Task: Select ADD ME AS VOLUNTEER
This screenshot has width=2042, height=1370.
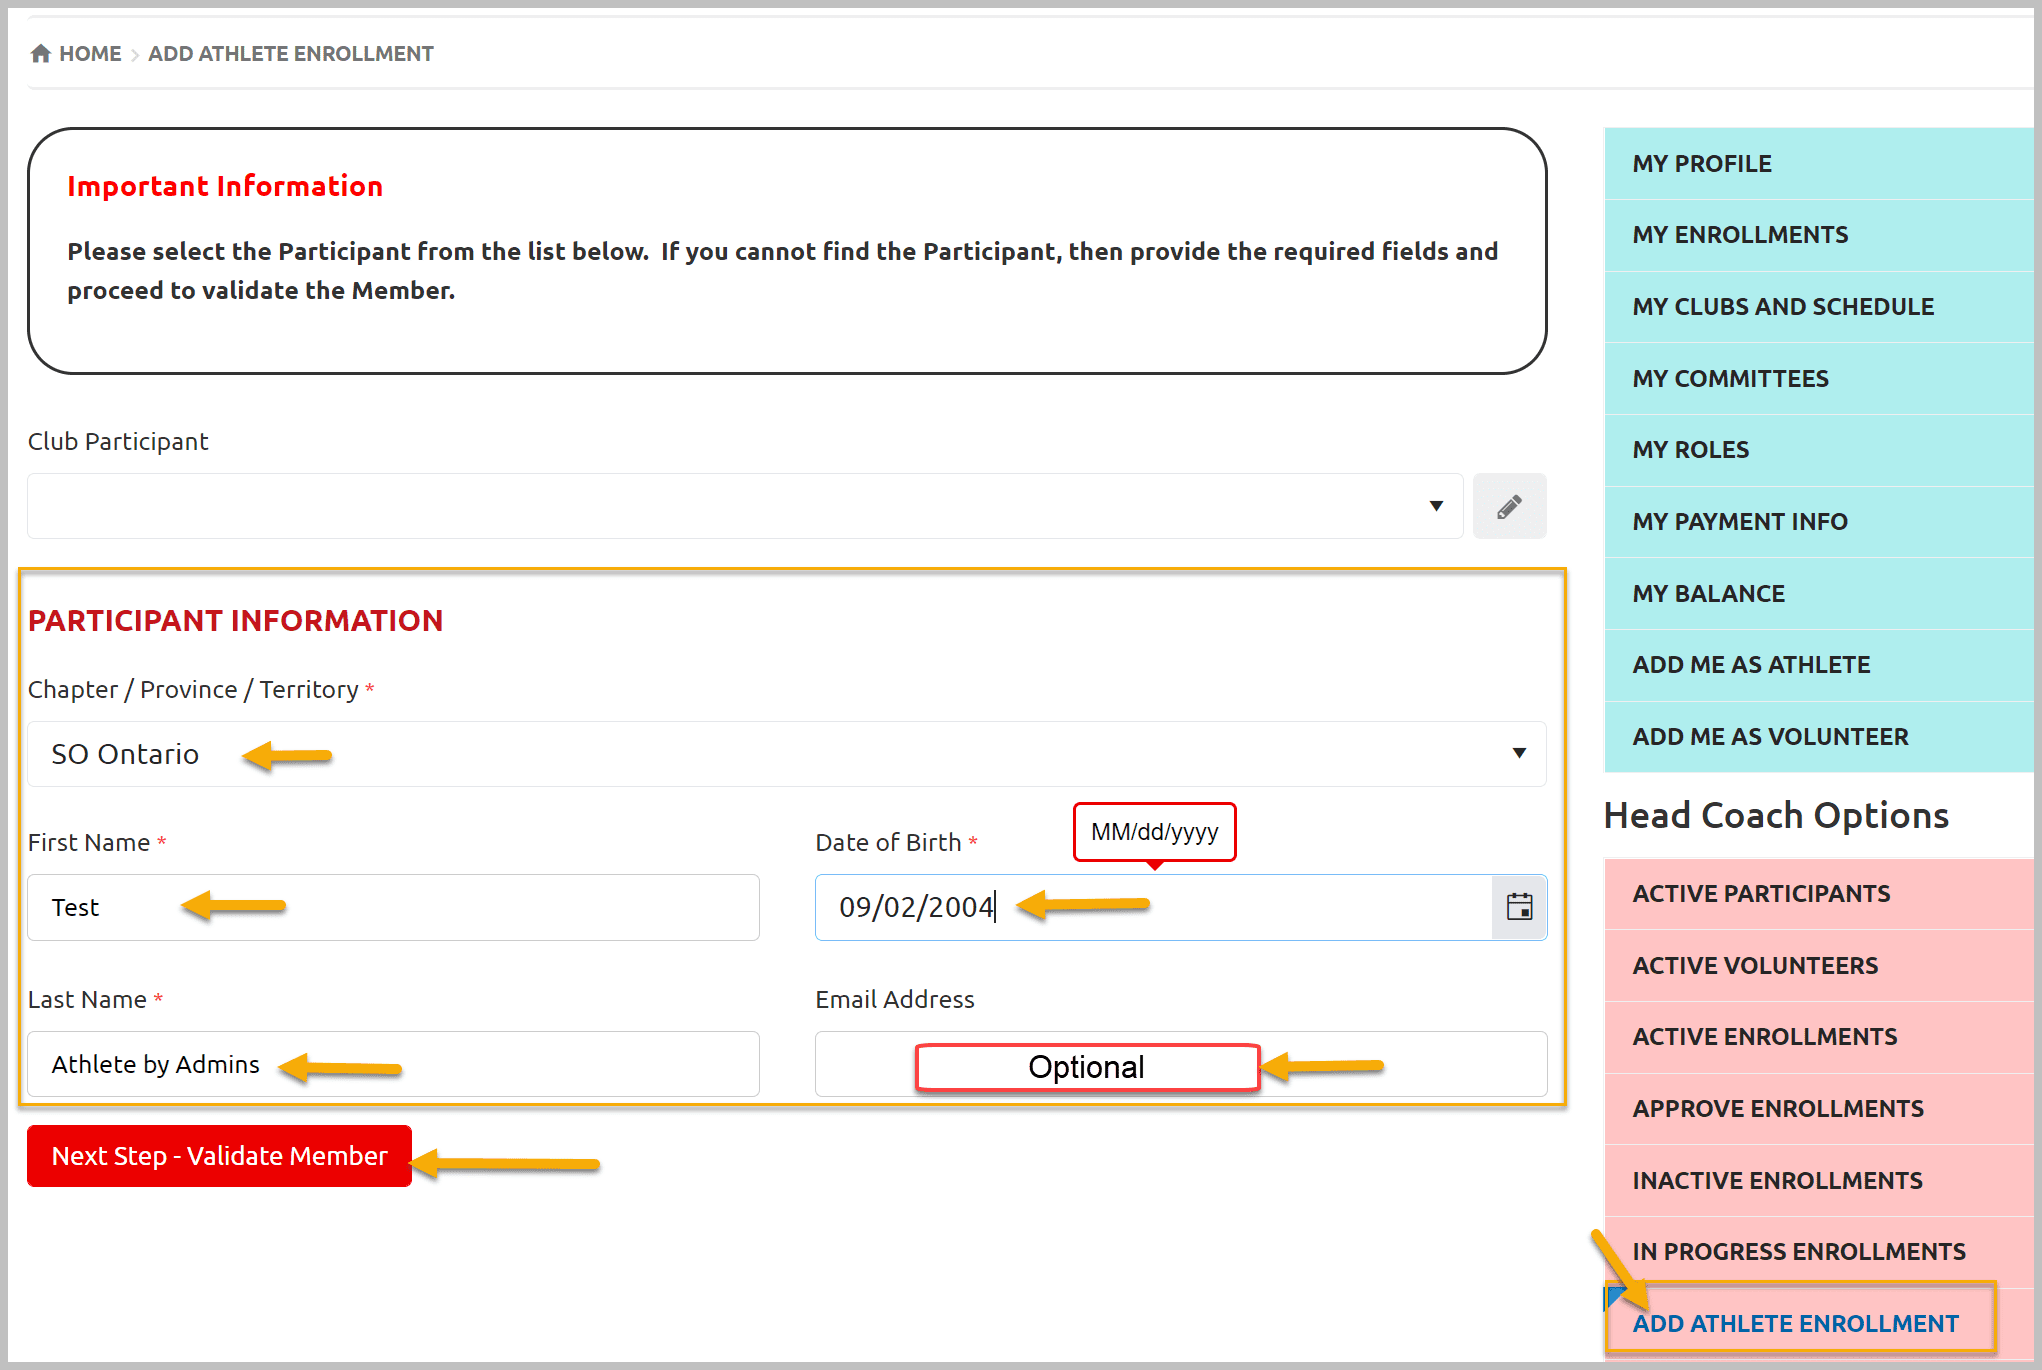Action: click(x=1819, y=737)
